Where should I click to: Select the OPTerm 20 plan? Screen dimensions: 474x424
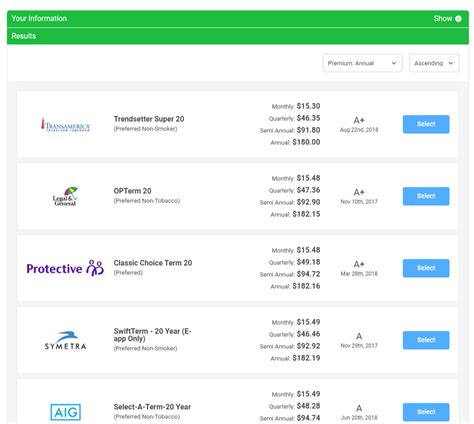[x=426, y=196]
